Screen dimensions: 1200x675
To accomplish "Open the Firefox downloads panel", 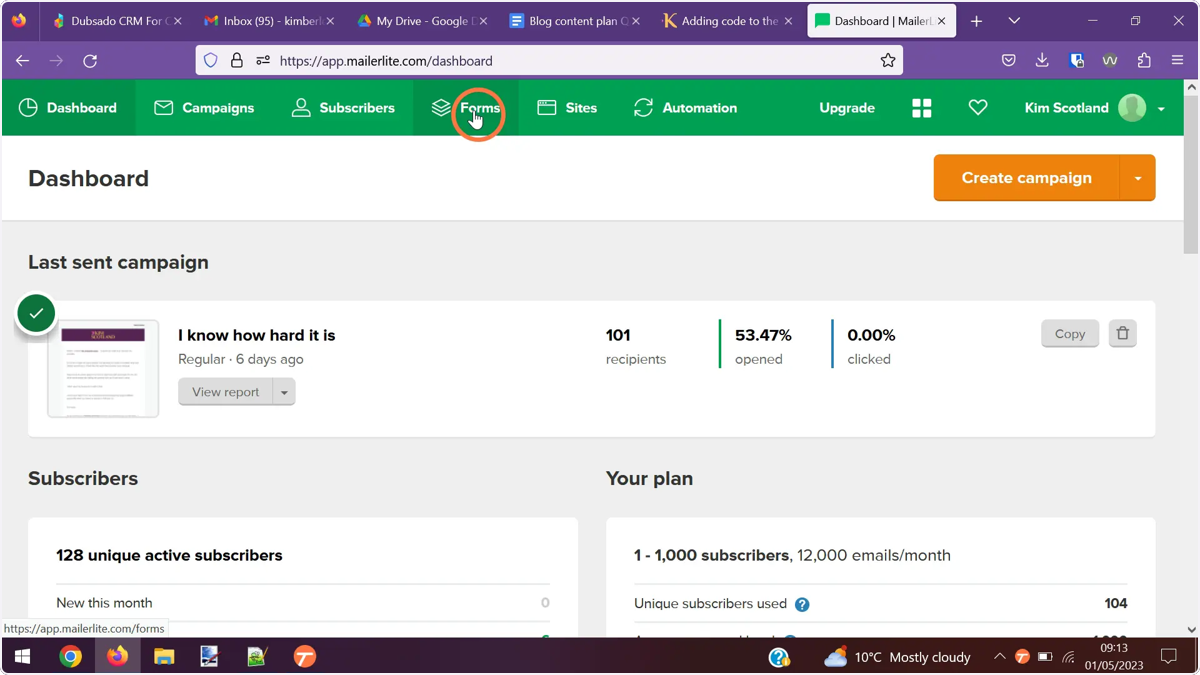I will pyautogui.click(x=1042, y=61).
